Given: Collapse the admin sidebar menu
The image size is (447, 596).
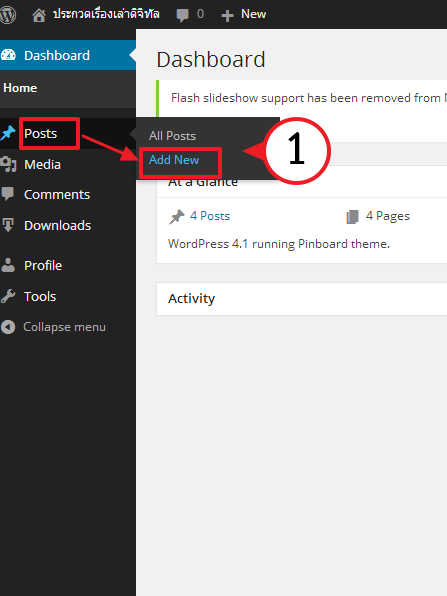Looking at the screenshot, I should click(53, 327).
